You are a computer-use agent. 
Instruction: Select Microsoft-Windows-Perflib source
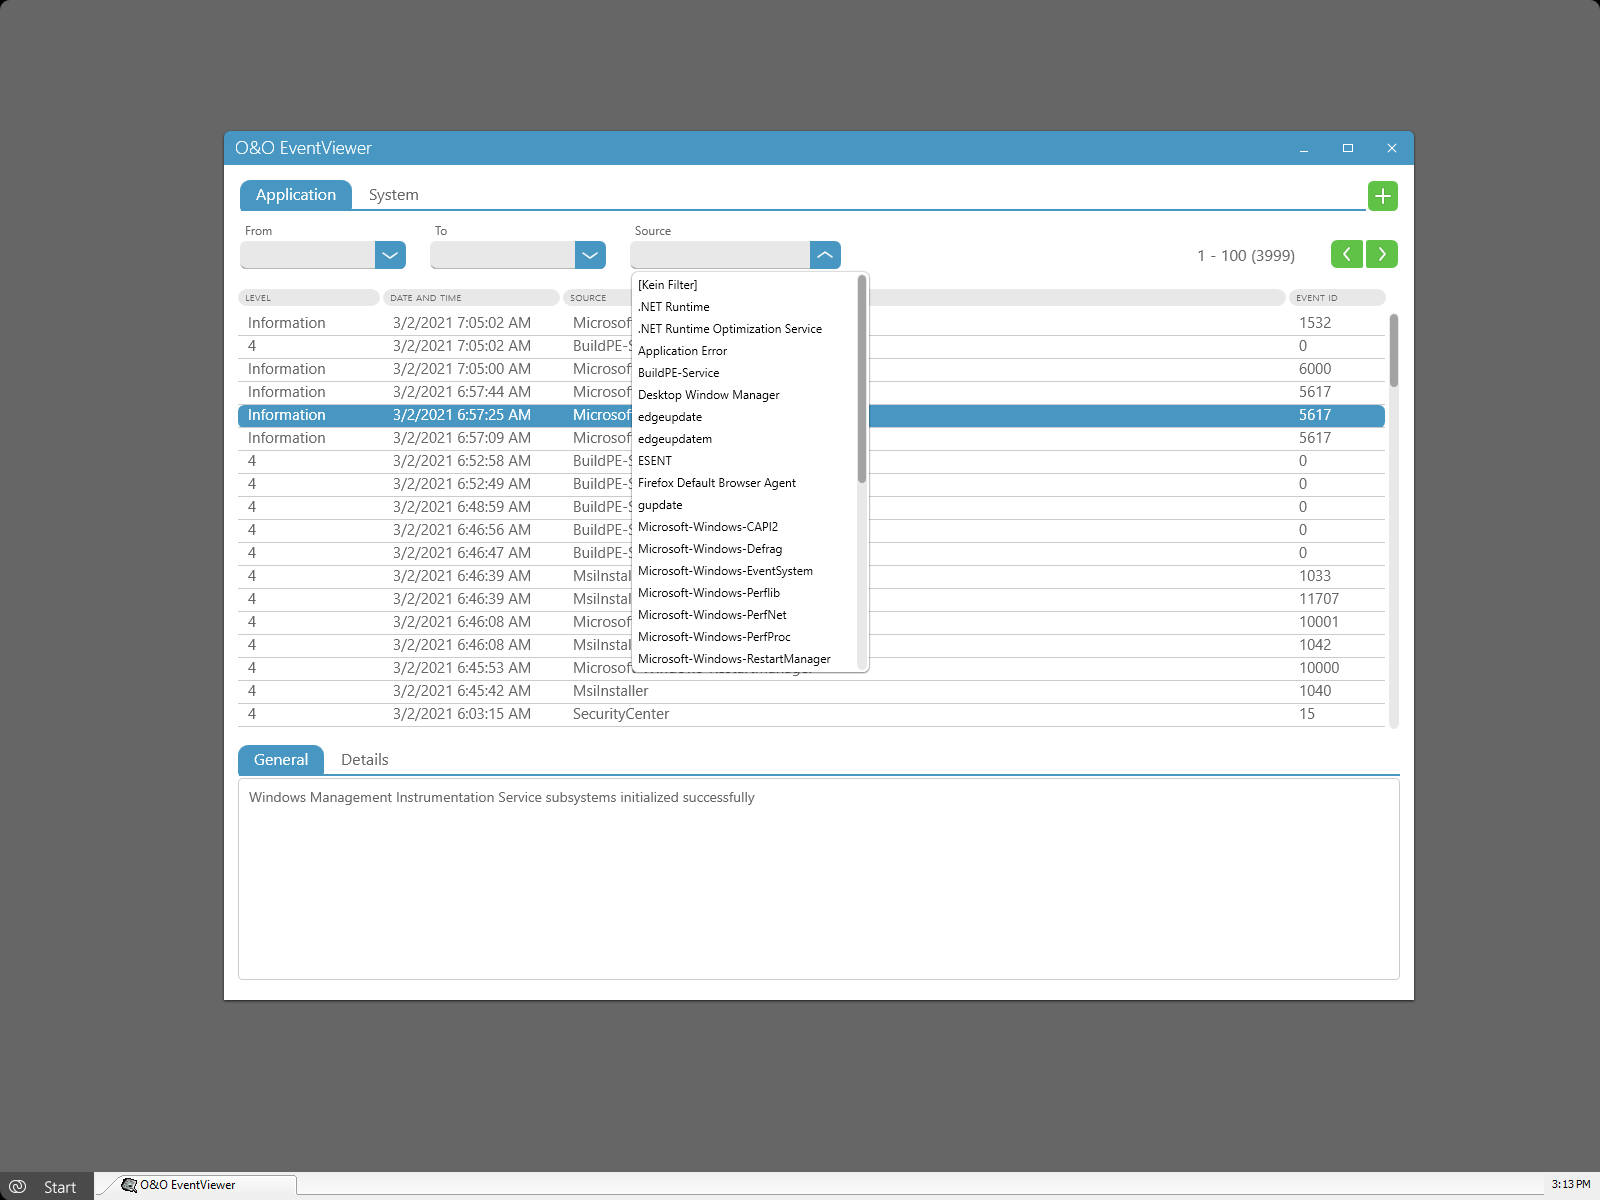click(745, 593)
